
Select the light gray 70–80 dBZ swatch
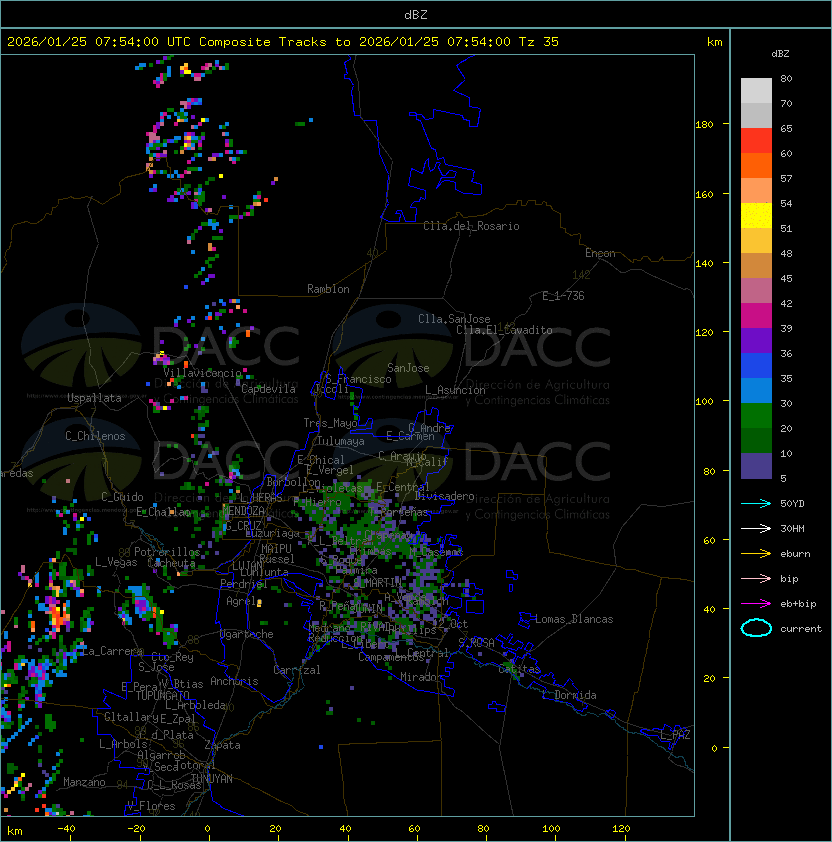pyautogui.click(x=756, y=91)
